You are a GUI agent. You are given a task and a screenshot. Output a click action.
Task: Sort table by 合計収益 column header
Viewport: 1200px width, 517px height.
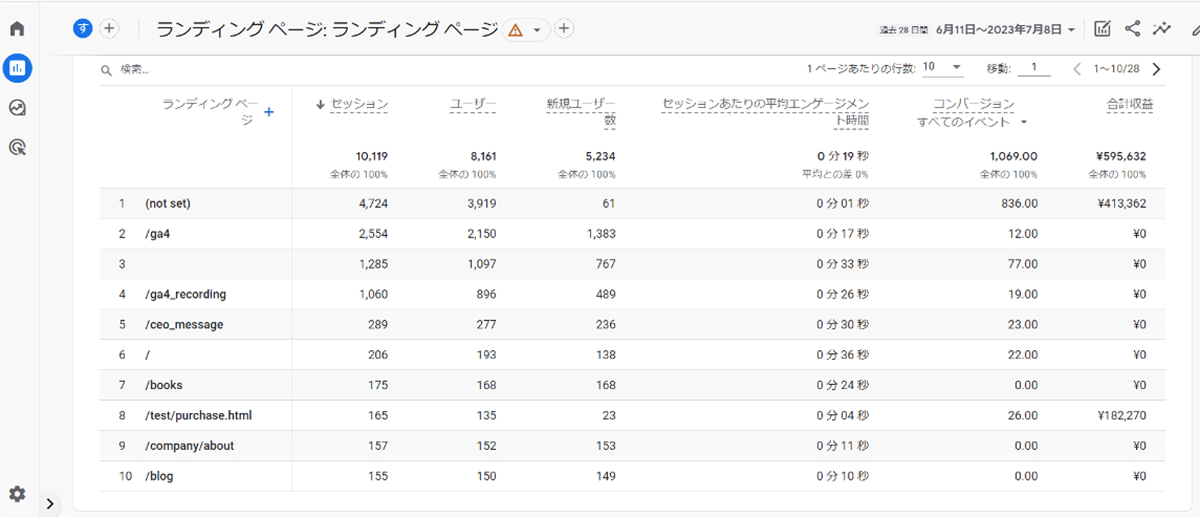[1129, 103]
